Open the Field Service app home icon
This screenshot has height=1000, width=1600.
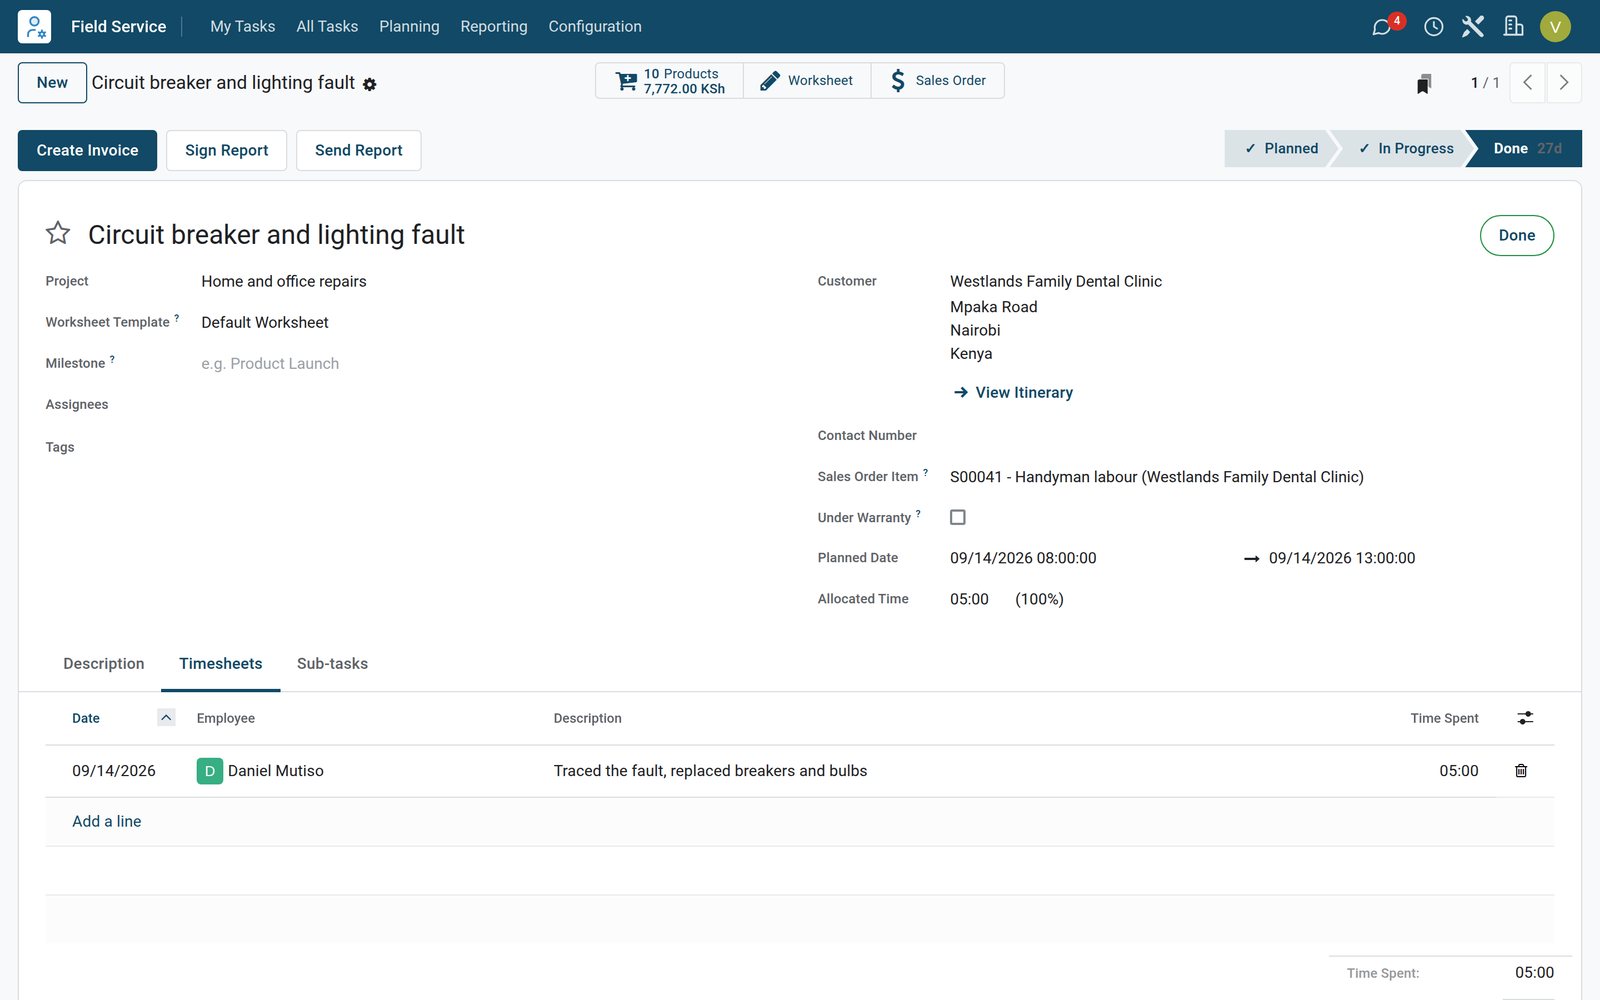tap(34, 26)
